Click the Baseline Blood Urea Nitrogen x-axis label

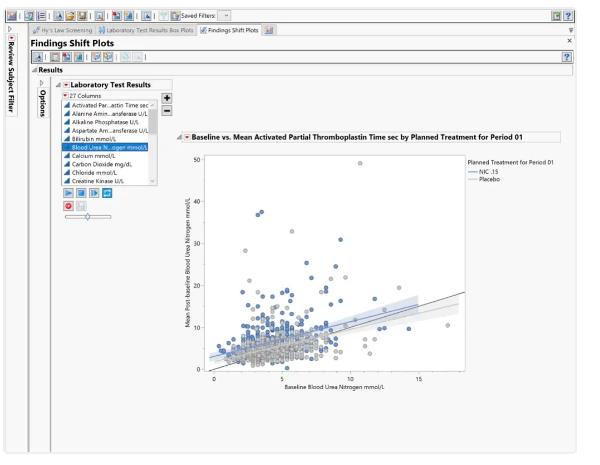pyautogui.click(x=334, y=387)
